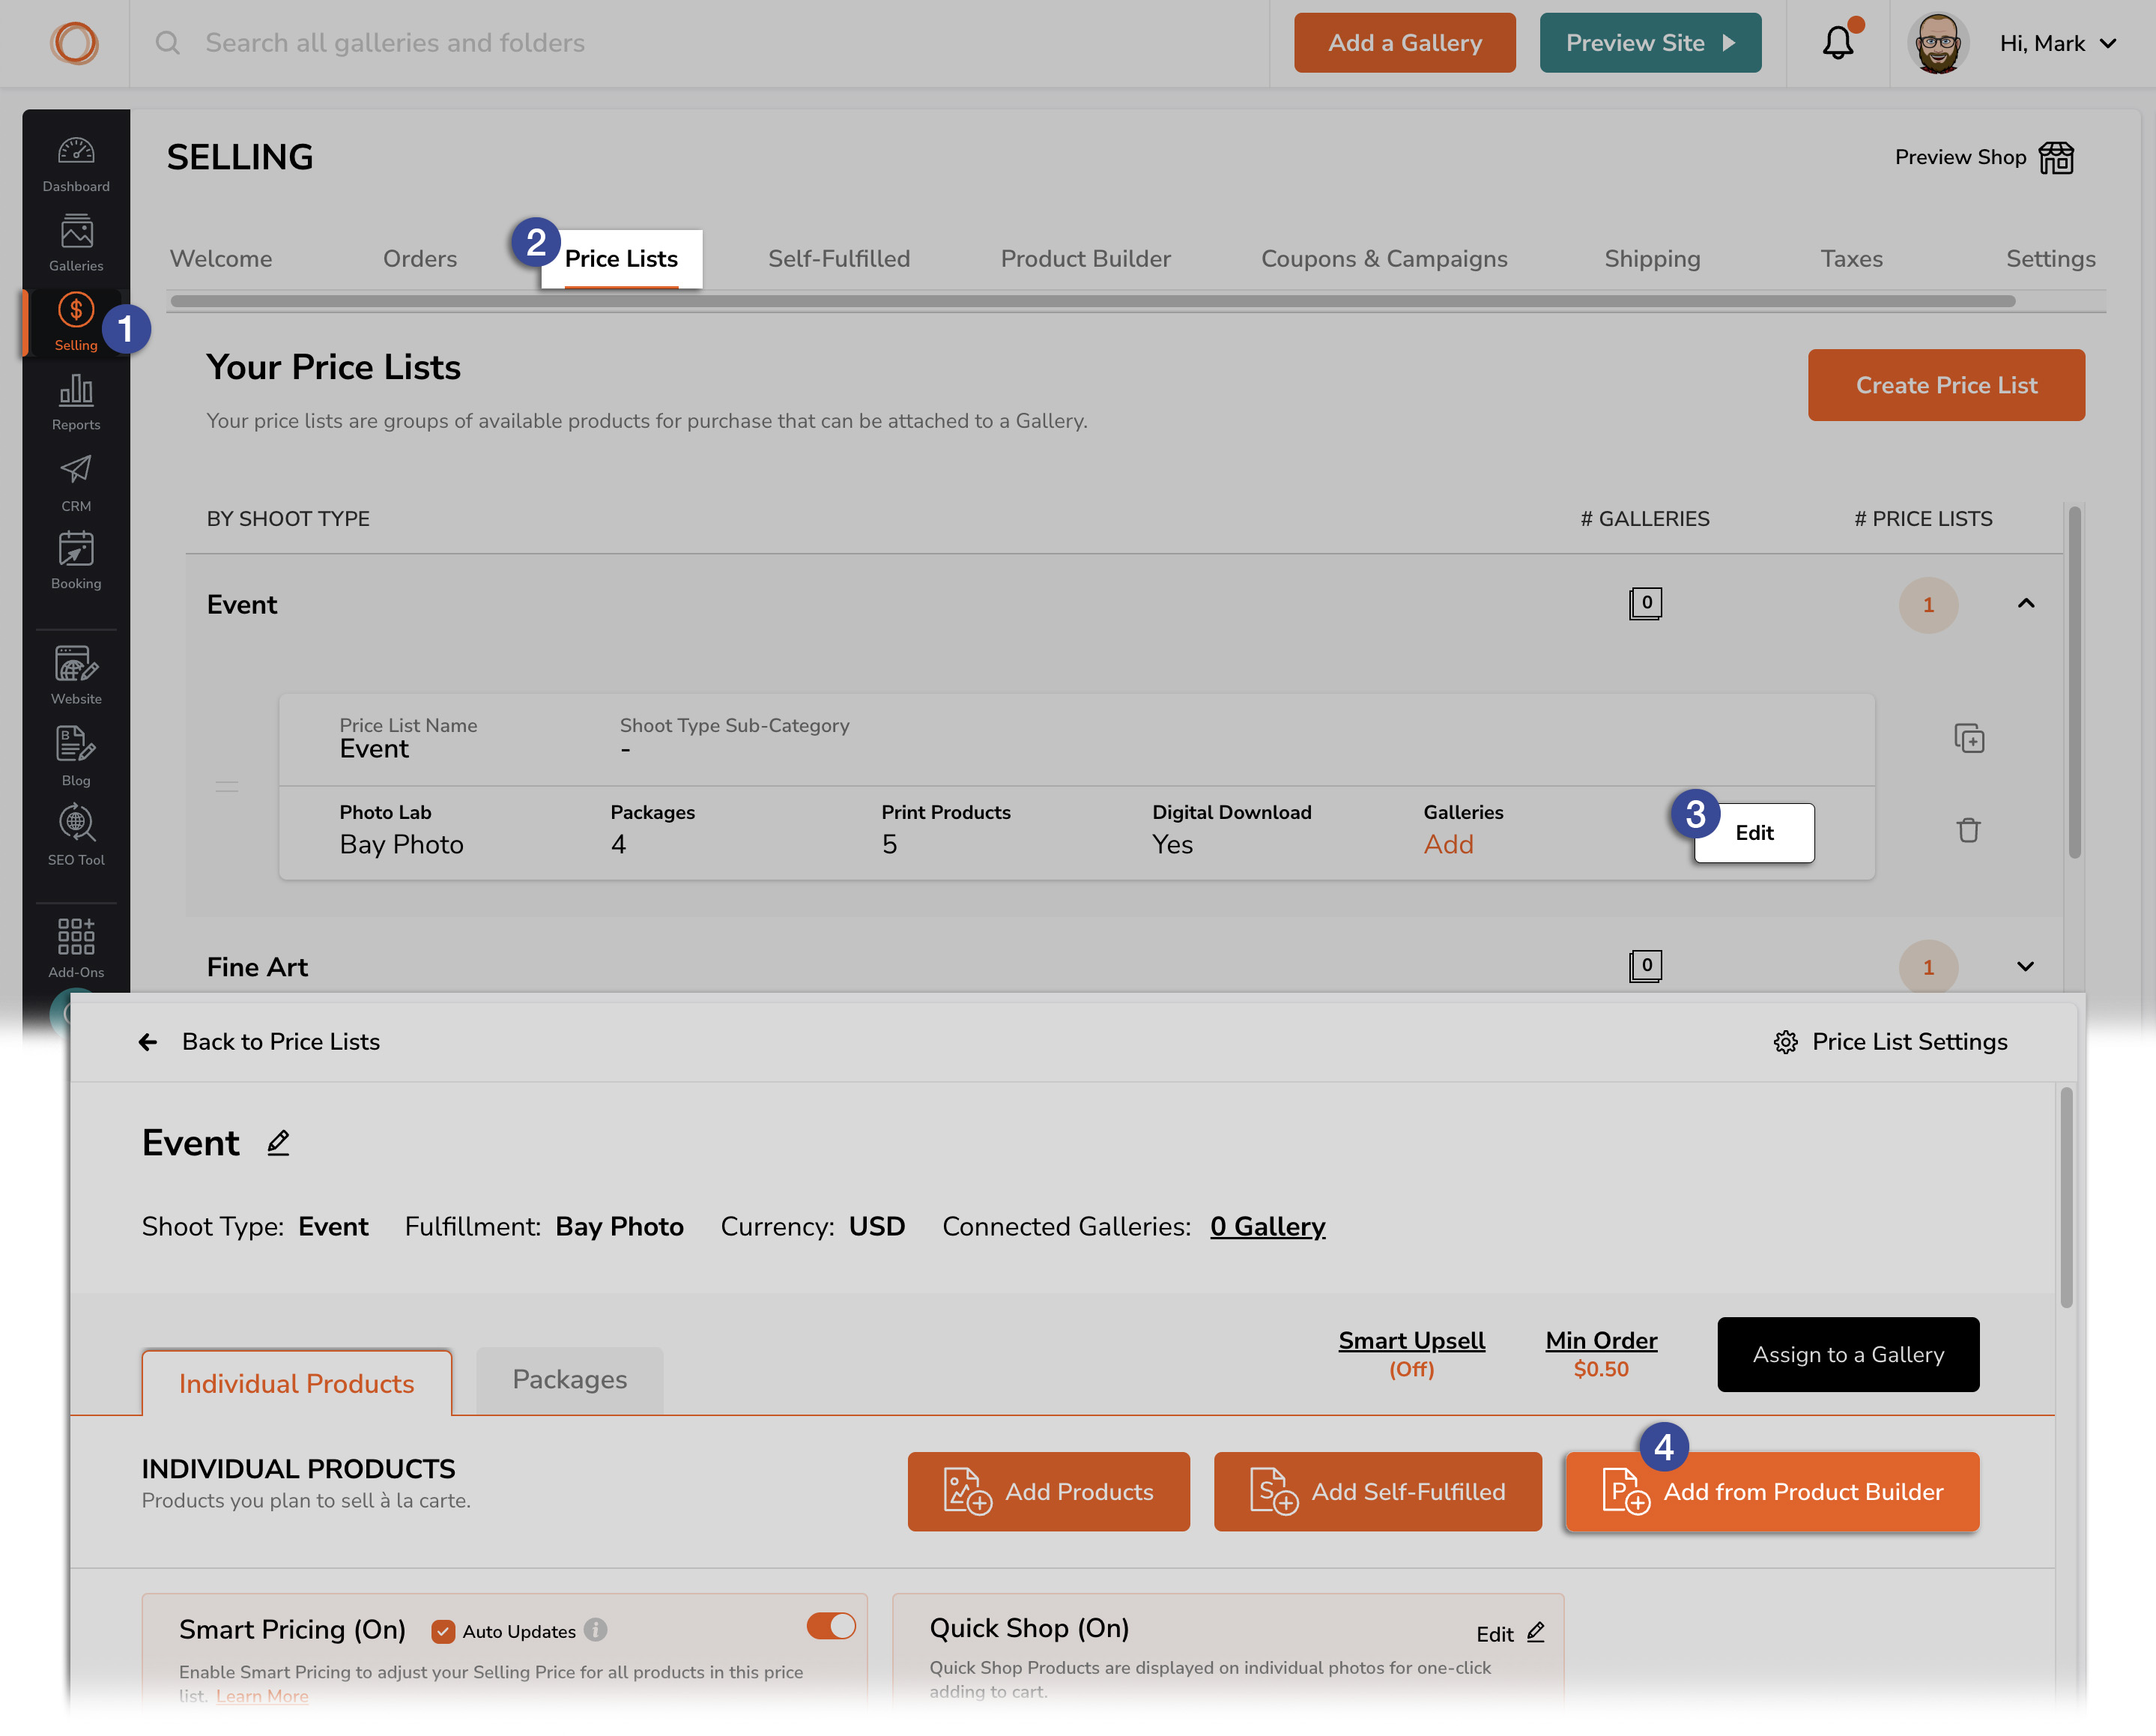Click the back arrow to Price Lists
Viewport: 2156px width, 1736px height.
coord(148,1042)
